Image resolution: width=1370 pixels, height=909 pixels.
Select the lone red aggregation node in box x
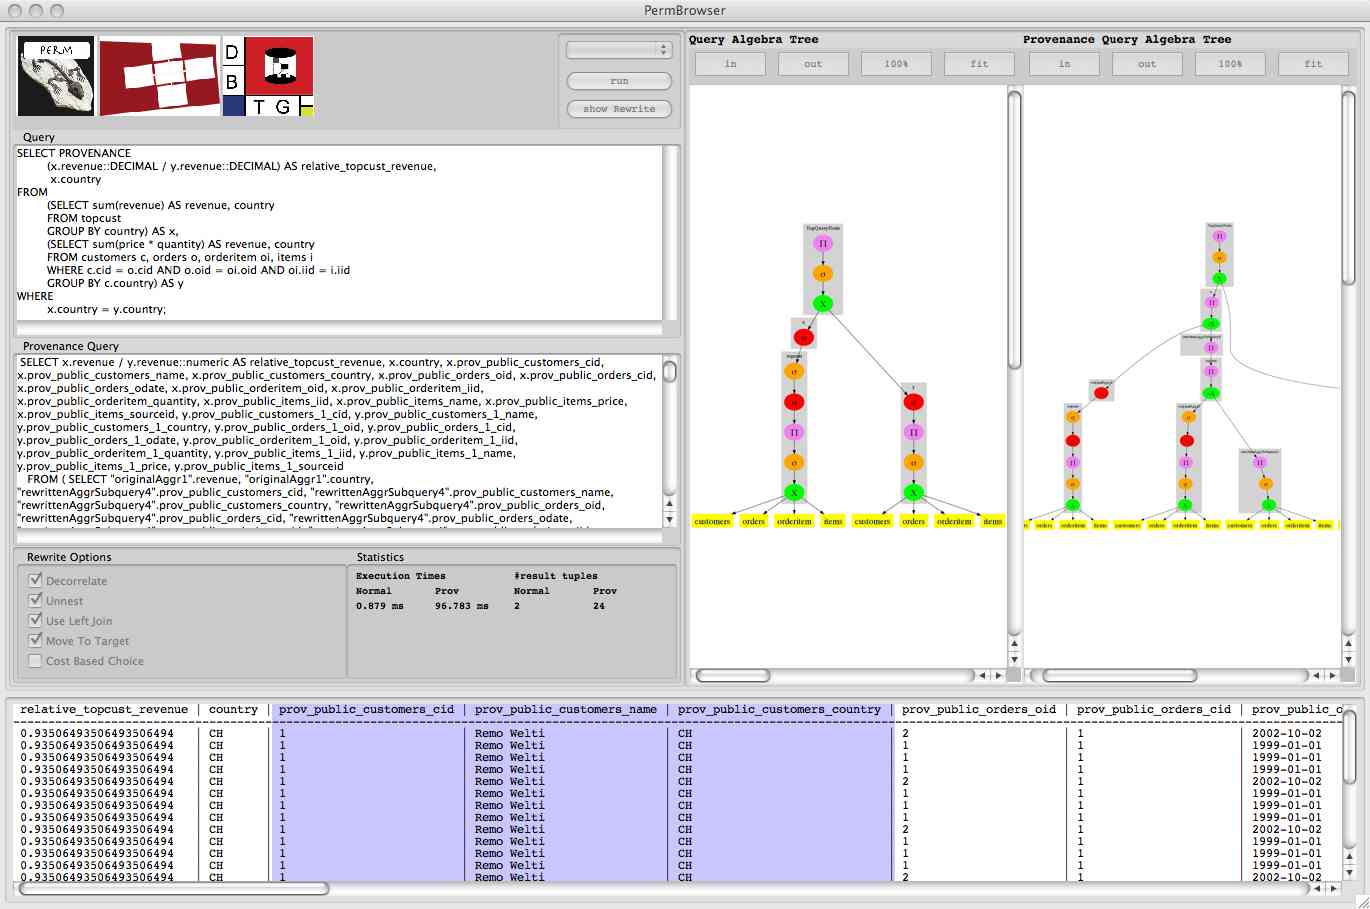(x=803, y=337)
